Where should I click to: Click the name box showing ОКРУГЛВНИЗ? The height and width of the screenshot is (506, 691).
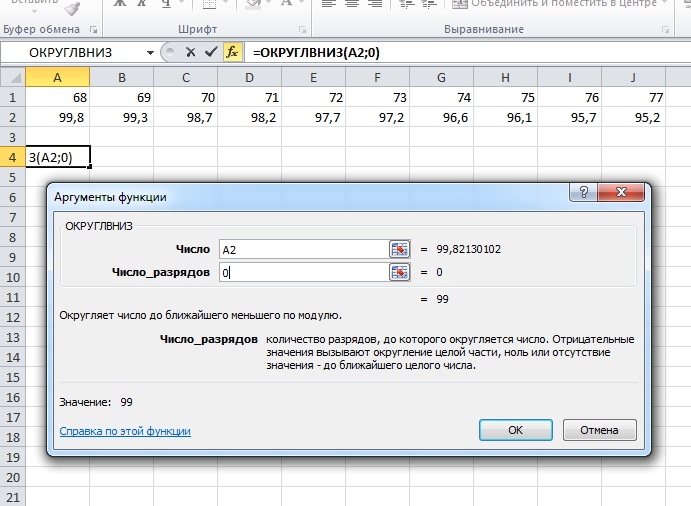point(73,53)
